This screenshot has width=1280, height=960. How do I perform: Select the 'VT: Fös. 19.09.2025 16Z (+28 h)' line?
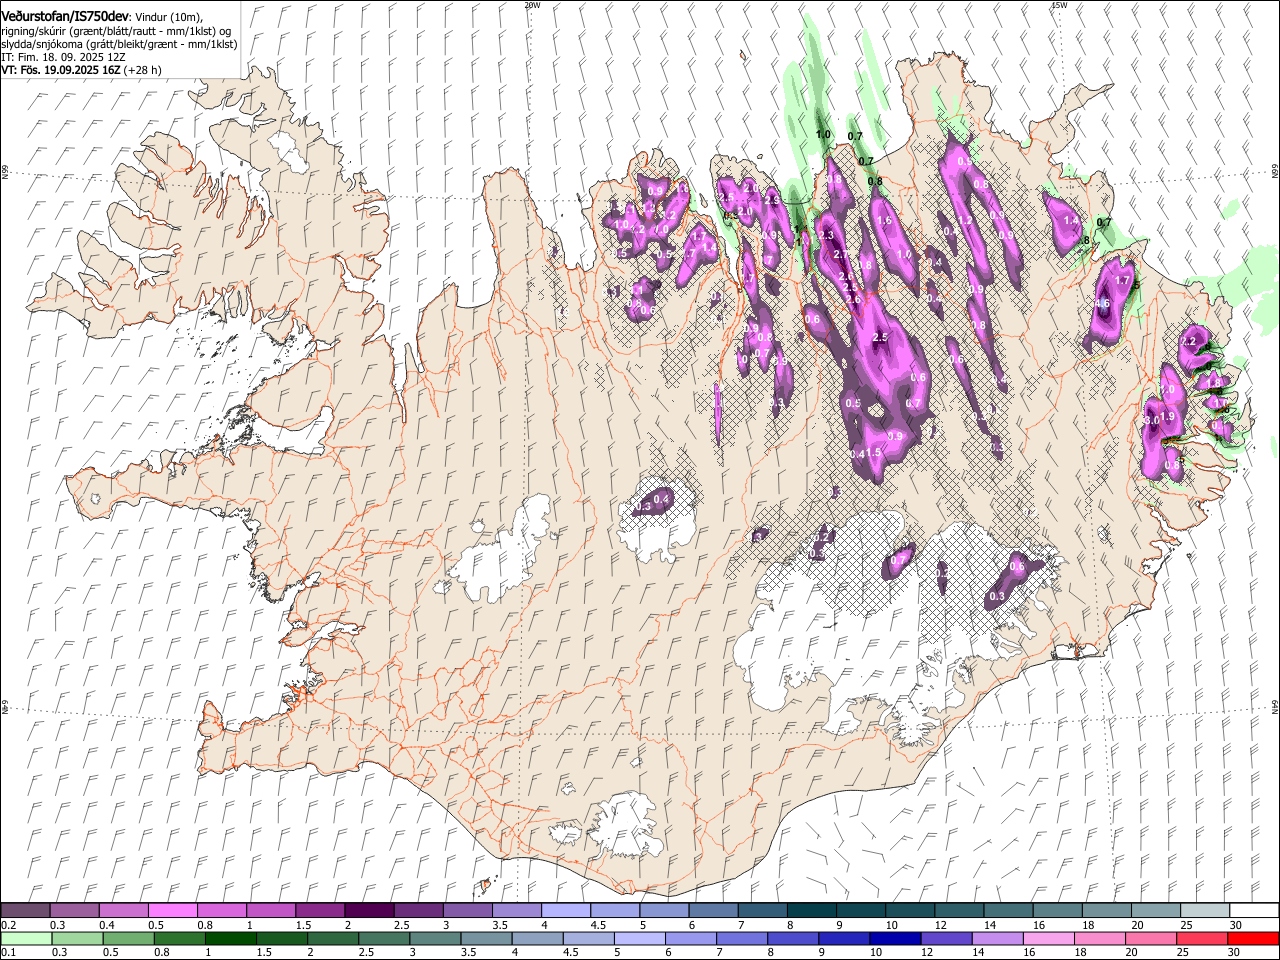coord(81,70)
